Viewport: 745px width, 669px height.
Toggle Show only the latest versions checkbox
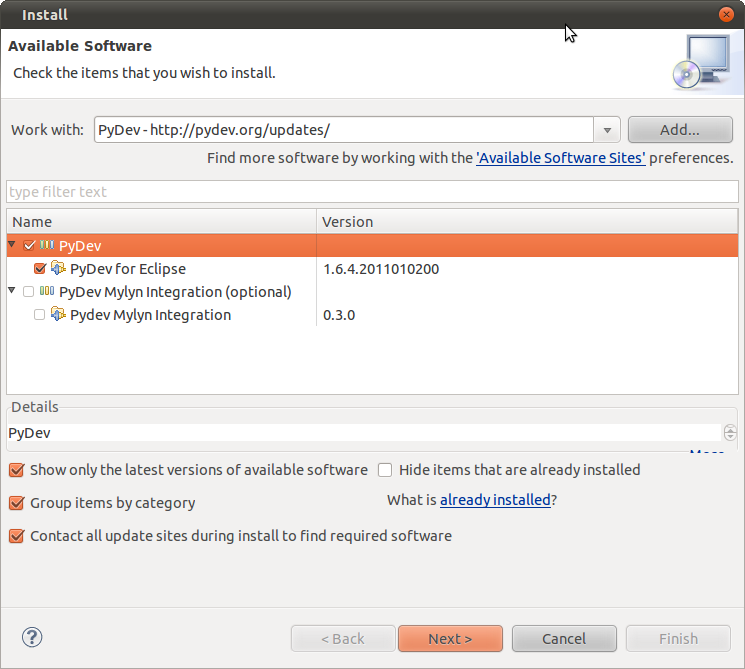[x=17, y=470]
